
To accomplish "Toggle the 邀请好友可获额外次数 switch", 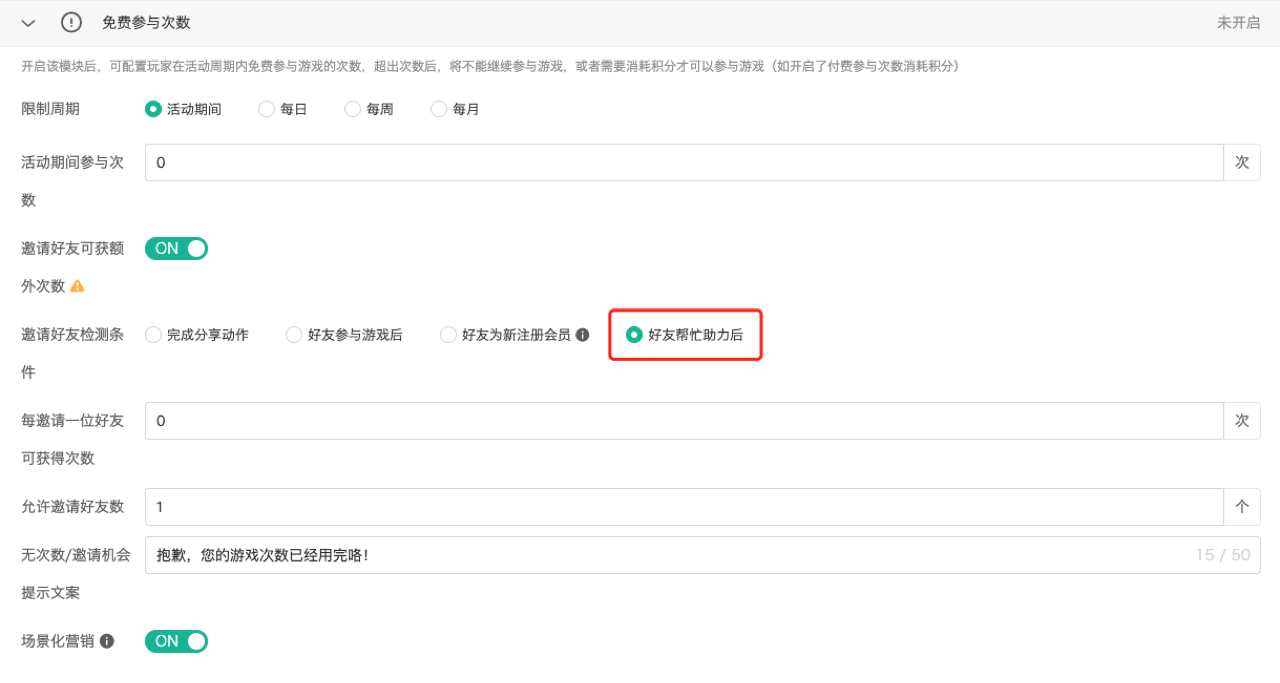I will pos(176,248).
